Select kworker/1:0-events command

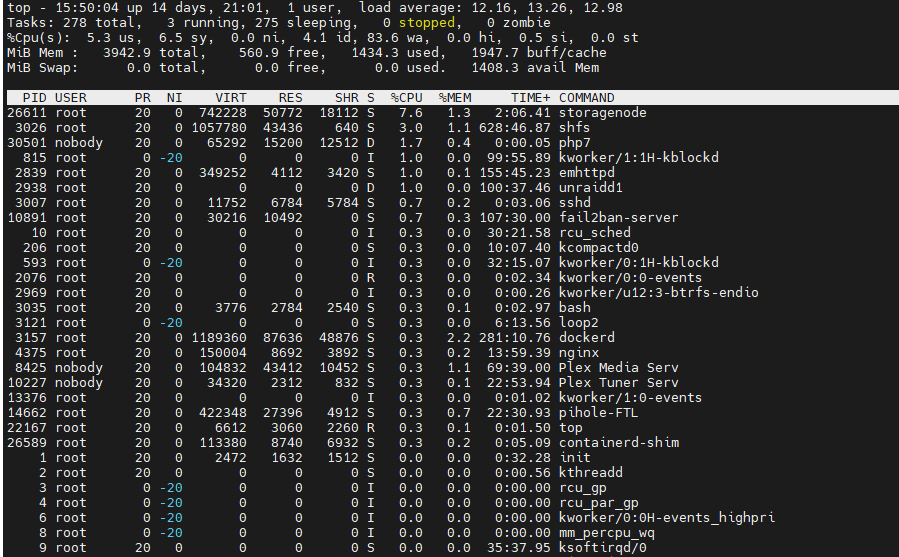[631, 398]
